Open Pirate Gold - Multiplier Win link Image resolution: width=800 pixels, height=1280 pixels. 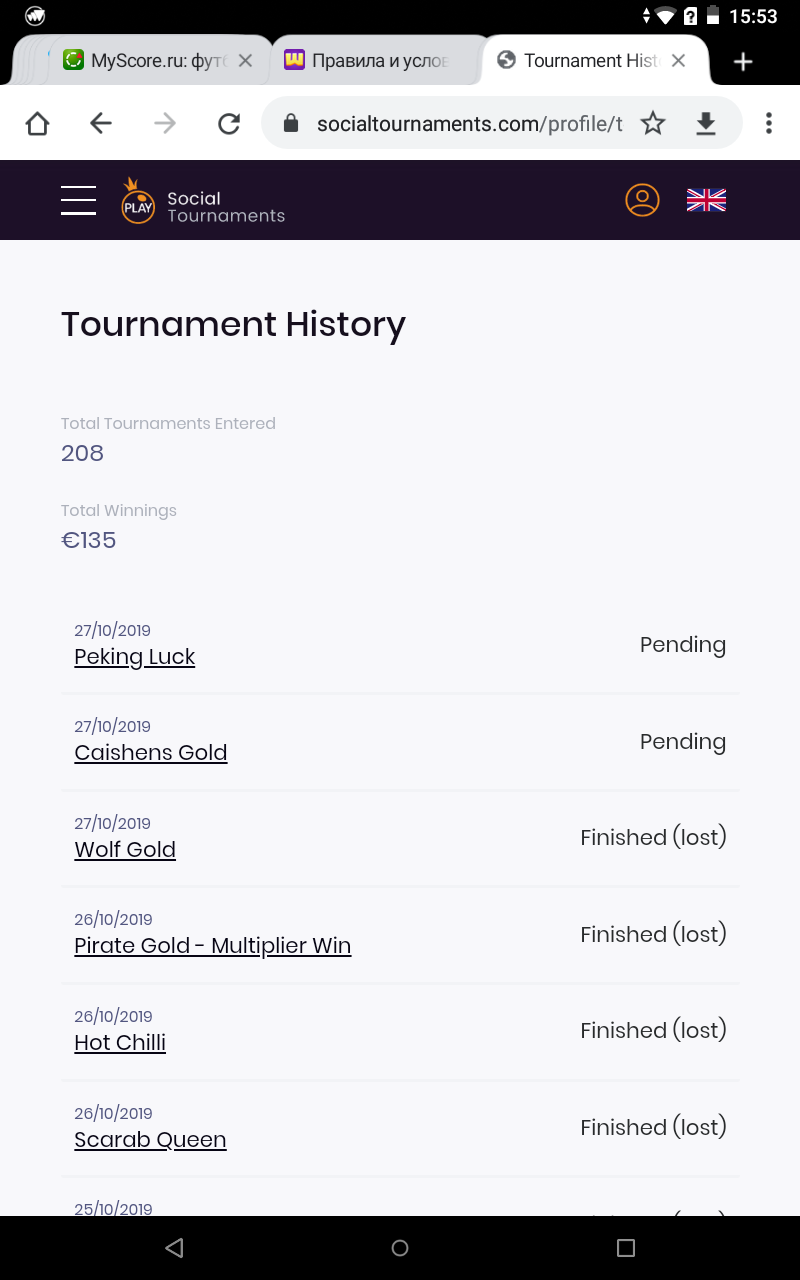(x=213, y=946)
